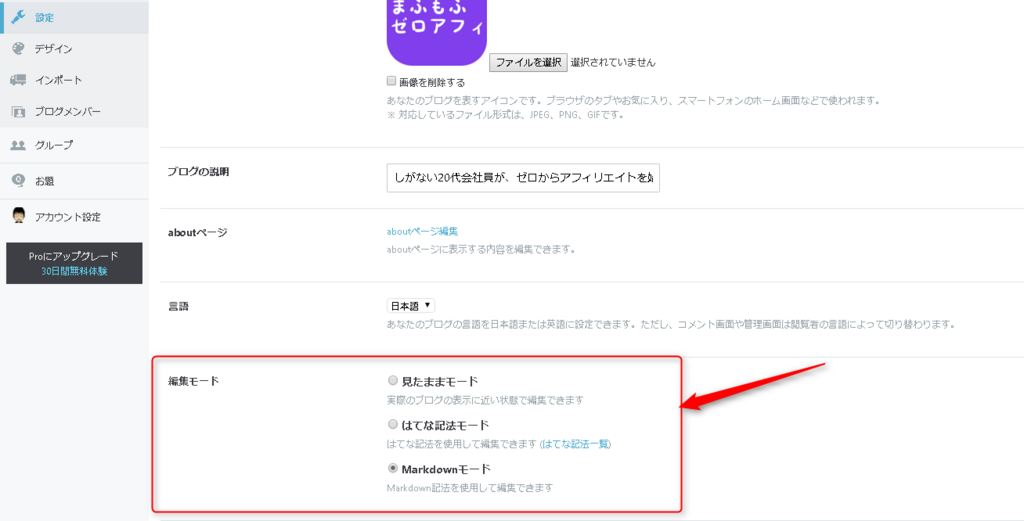Viewport: 1024px width, 521px height.
Task: Click the 編集モード section label
Action: click(x=193, y=381)
